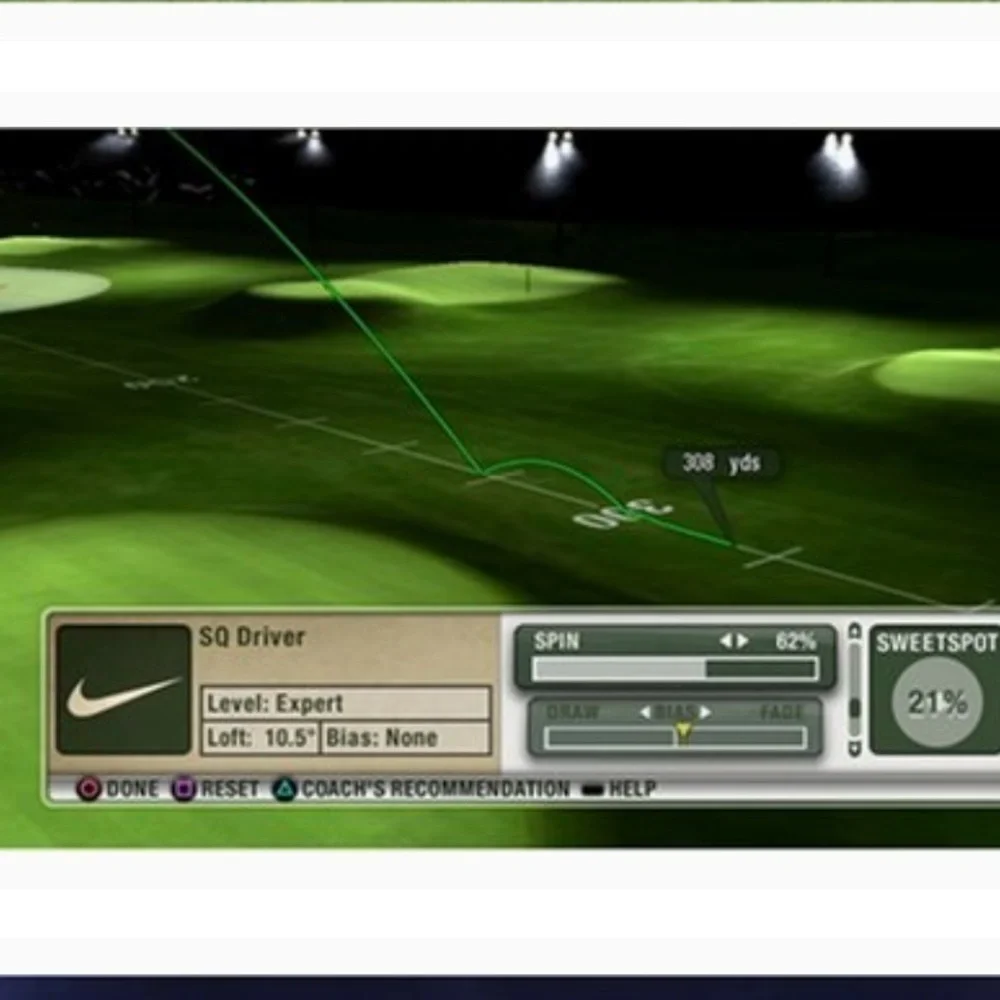Click the yellow bias slider marker
The height and width of the screenshot is (1000, 1000).
(x=683, y=732)
